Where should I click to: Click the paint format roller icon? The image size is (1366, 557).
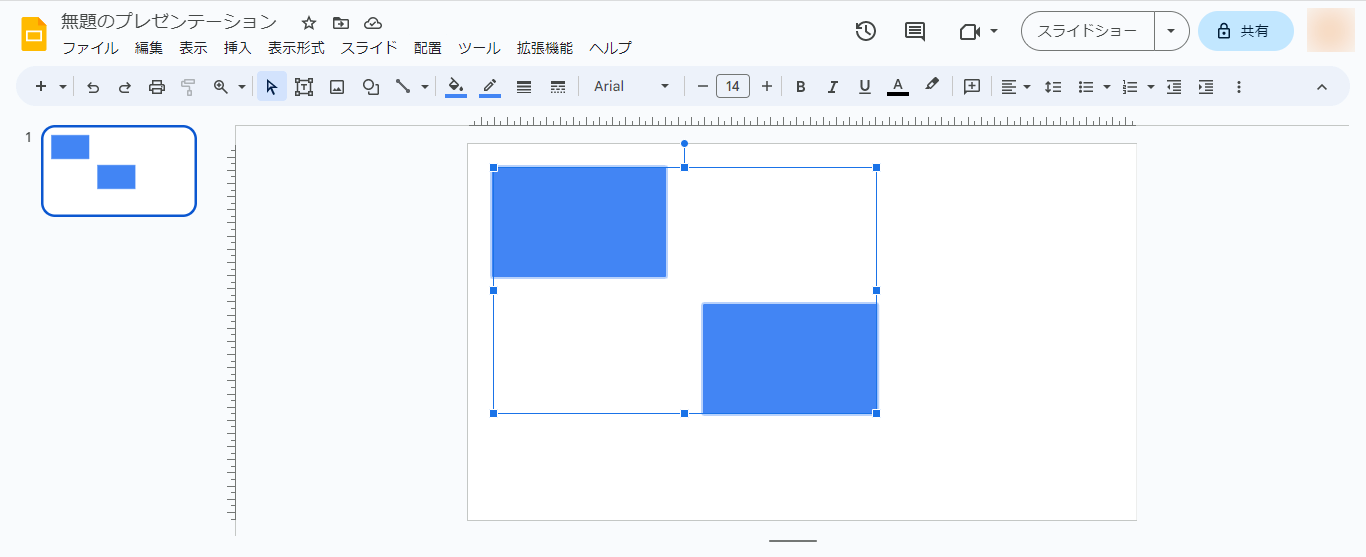click(x=188, y=87)
